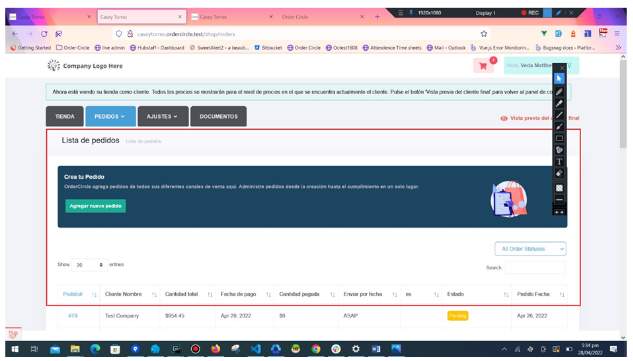
Task: Open Bitbucket bookmark
Action: pos(268,48)
